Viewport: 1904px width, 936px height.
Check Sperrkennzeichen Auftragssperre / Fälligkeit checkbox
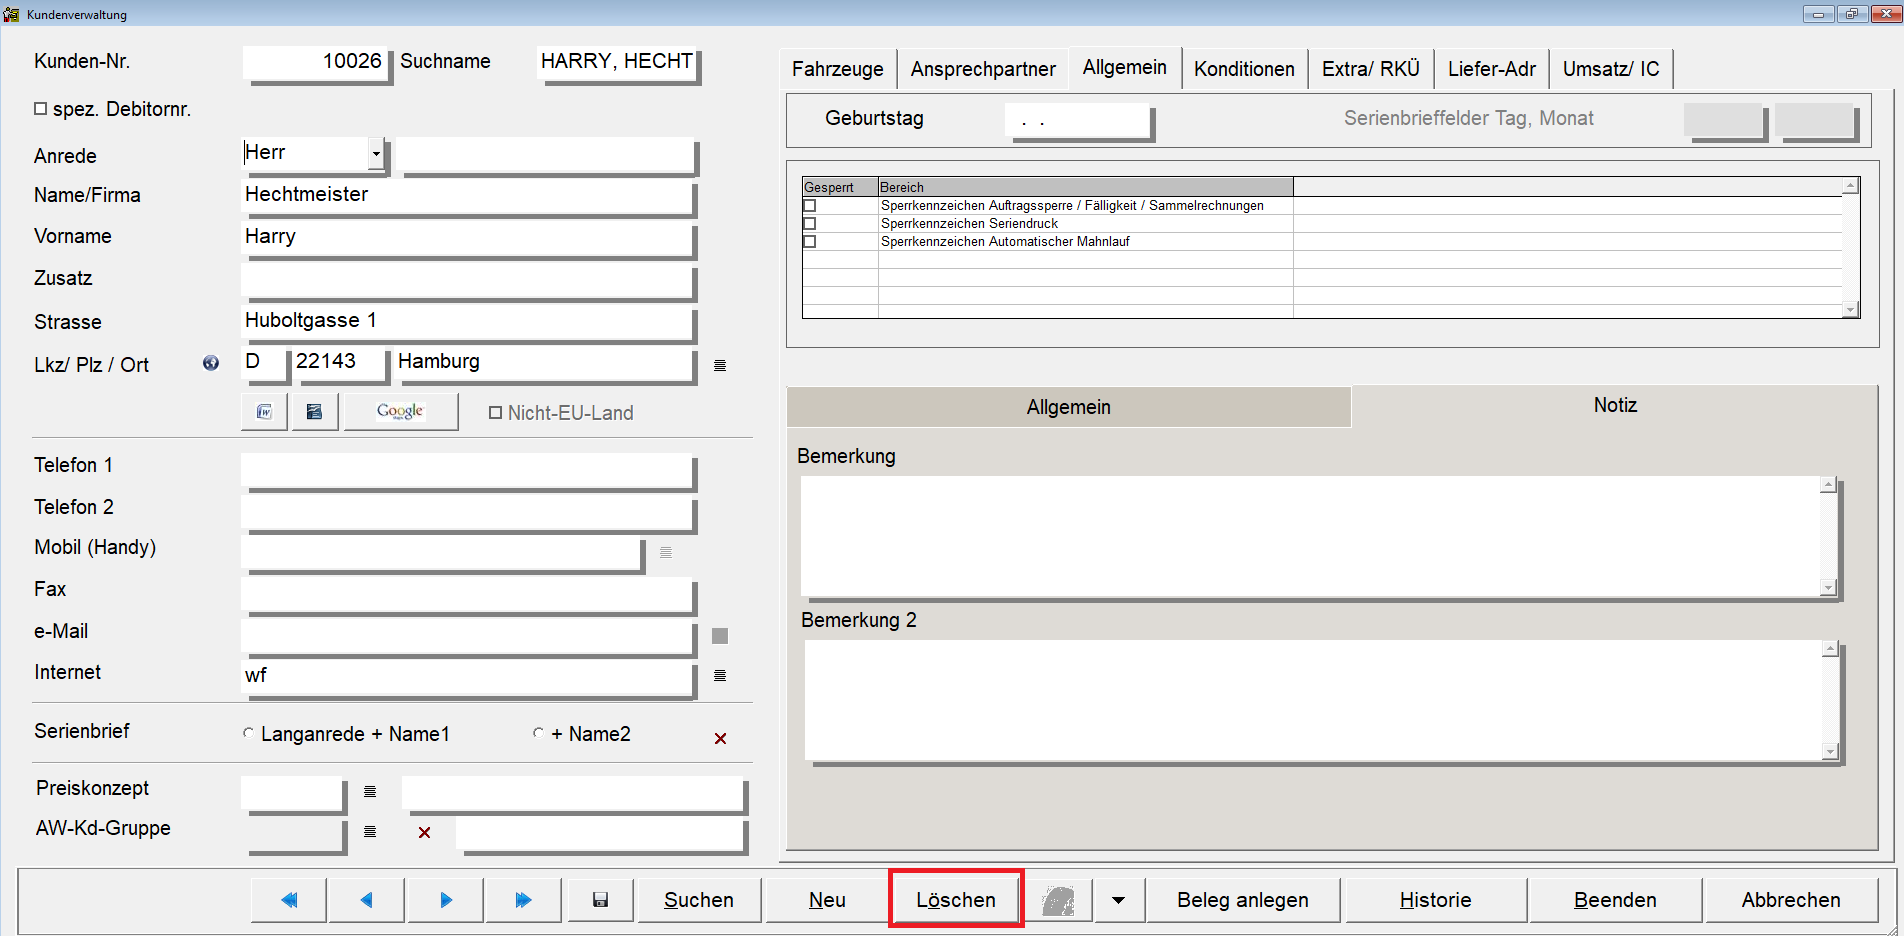click(810, 206)
